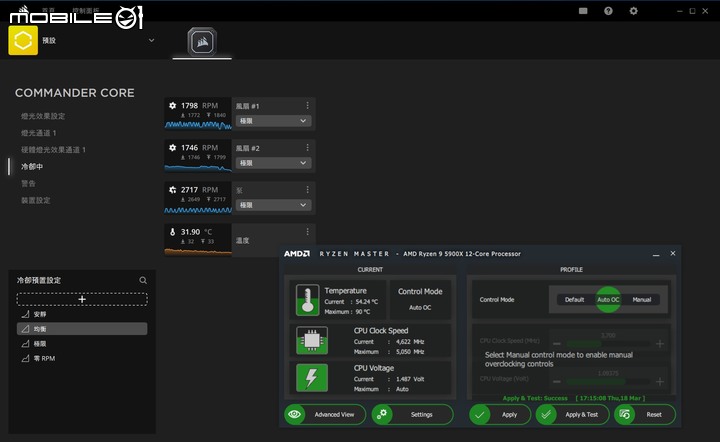Click the 1798 RPM speed graph
Image resolution: width=720 pixels, height=442 pixels.
[198, 125]
